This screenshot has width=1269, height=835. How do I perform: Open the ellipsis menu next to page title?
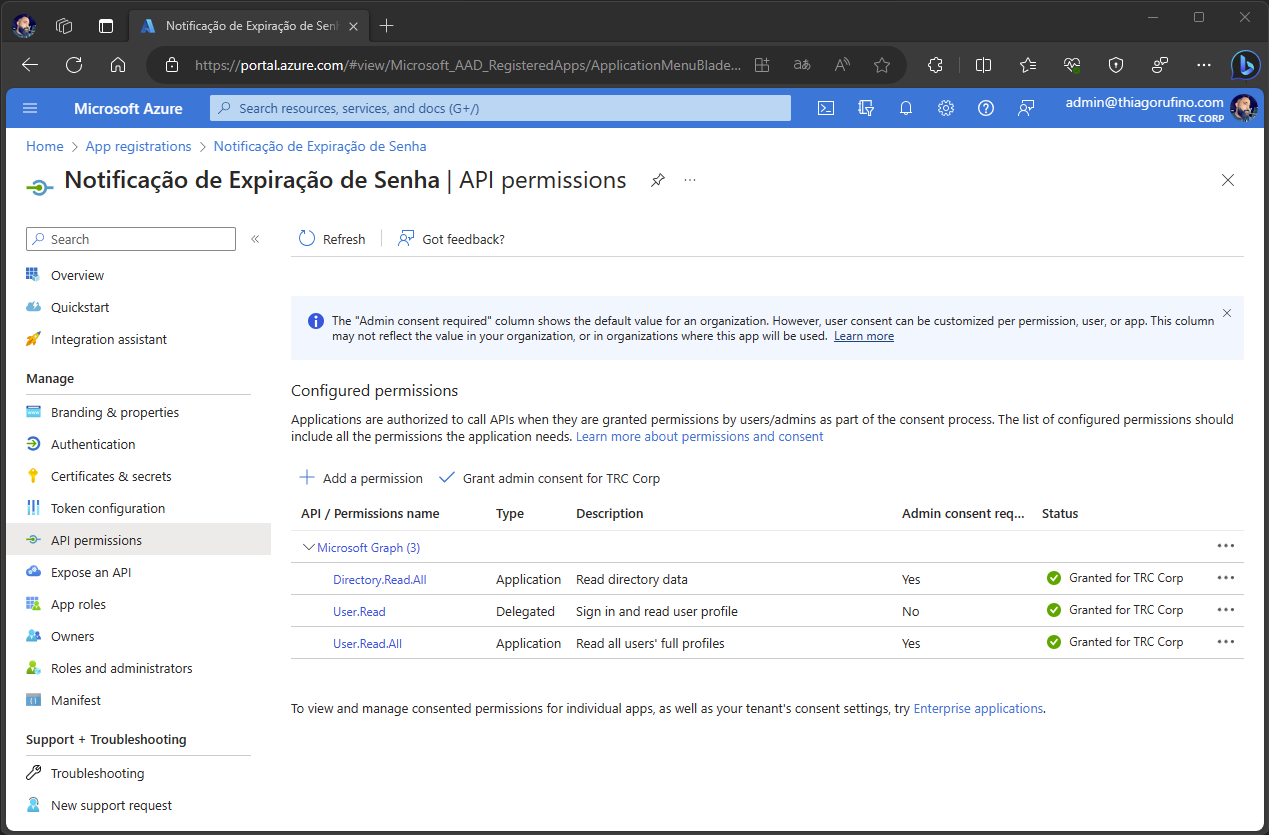(690, 180)
